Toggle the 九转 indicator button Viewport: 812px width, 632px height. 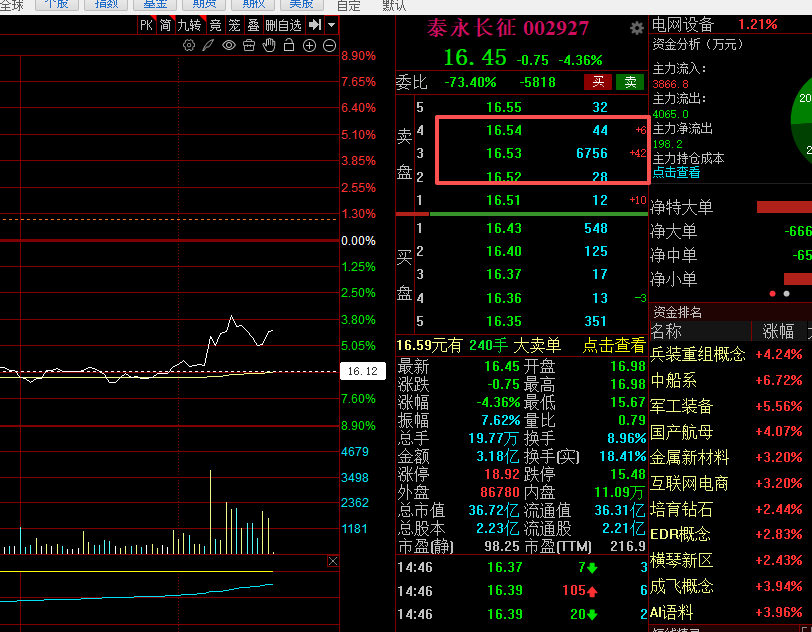click(190, 25)
